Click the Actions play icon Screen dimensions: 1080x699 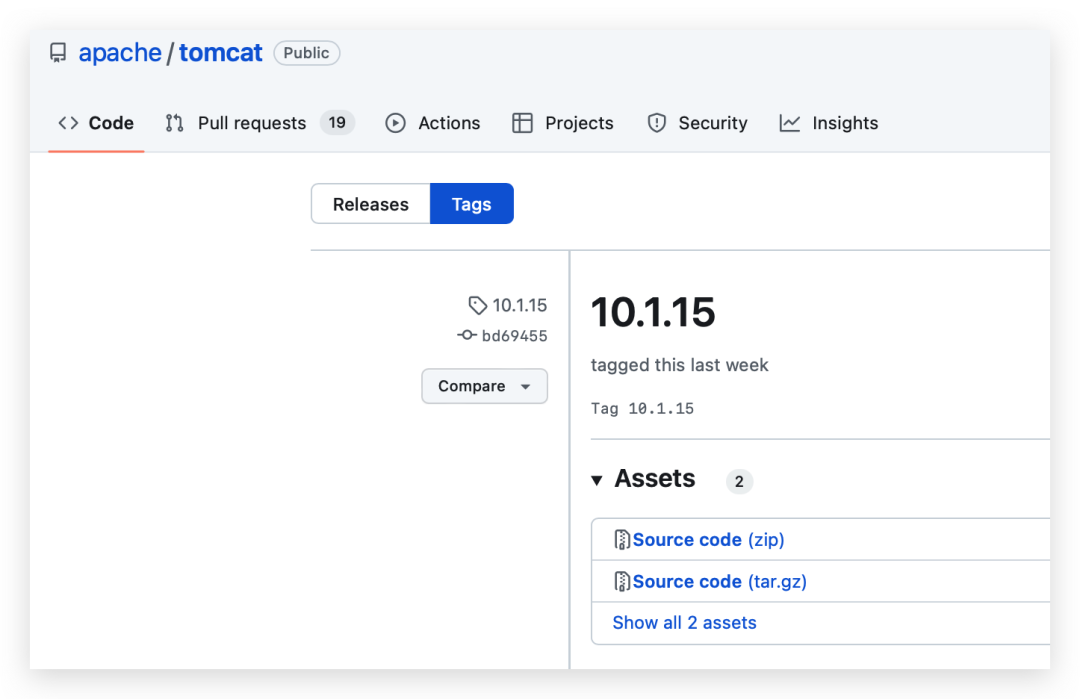pos(395,123)
